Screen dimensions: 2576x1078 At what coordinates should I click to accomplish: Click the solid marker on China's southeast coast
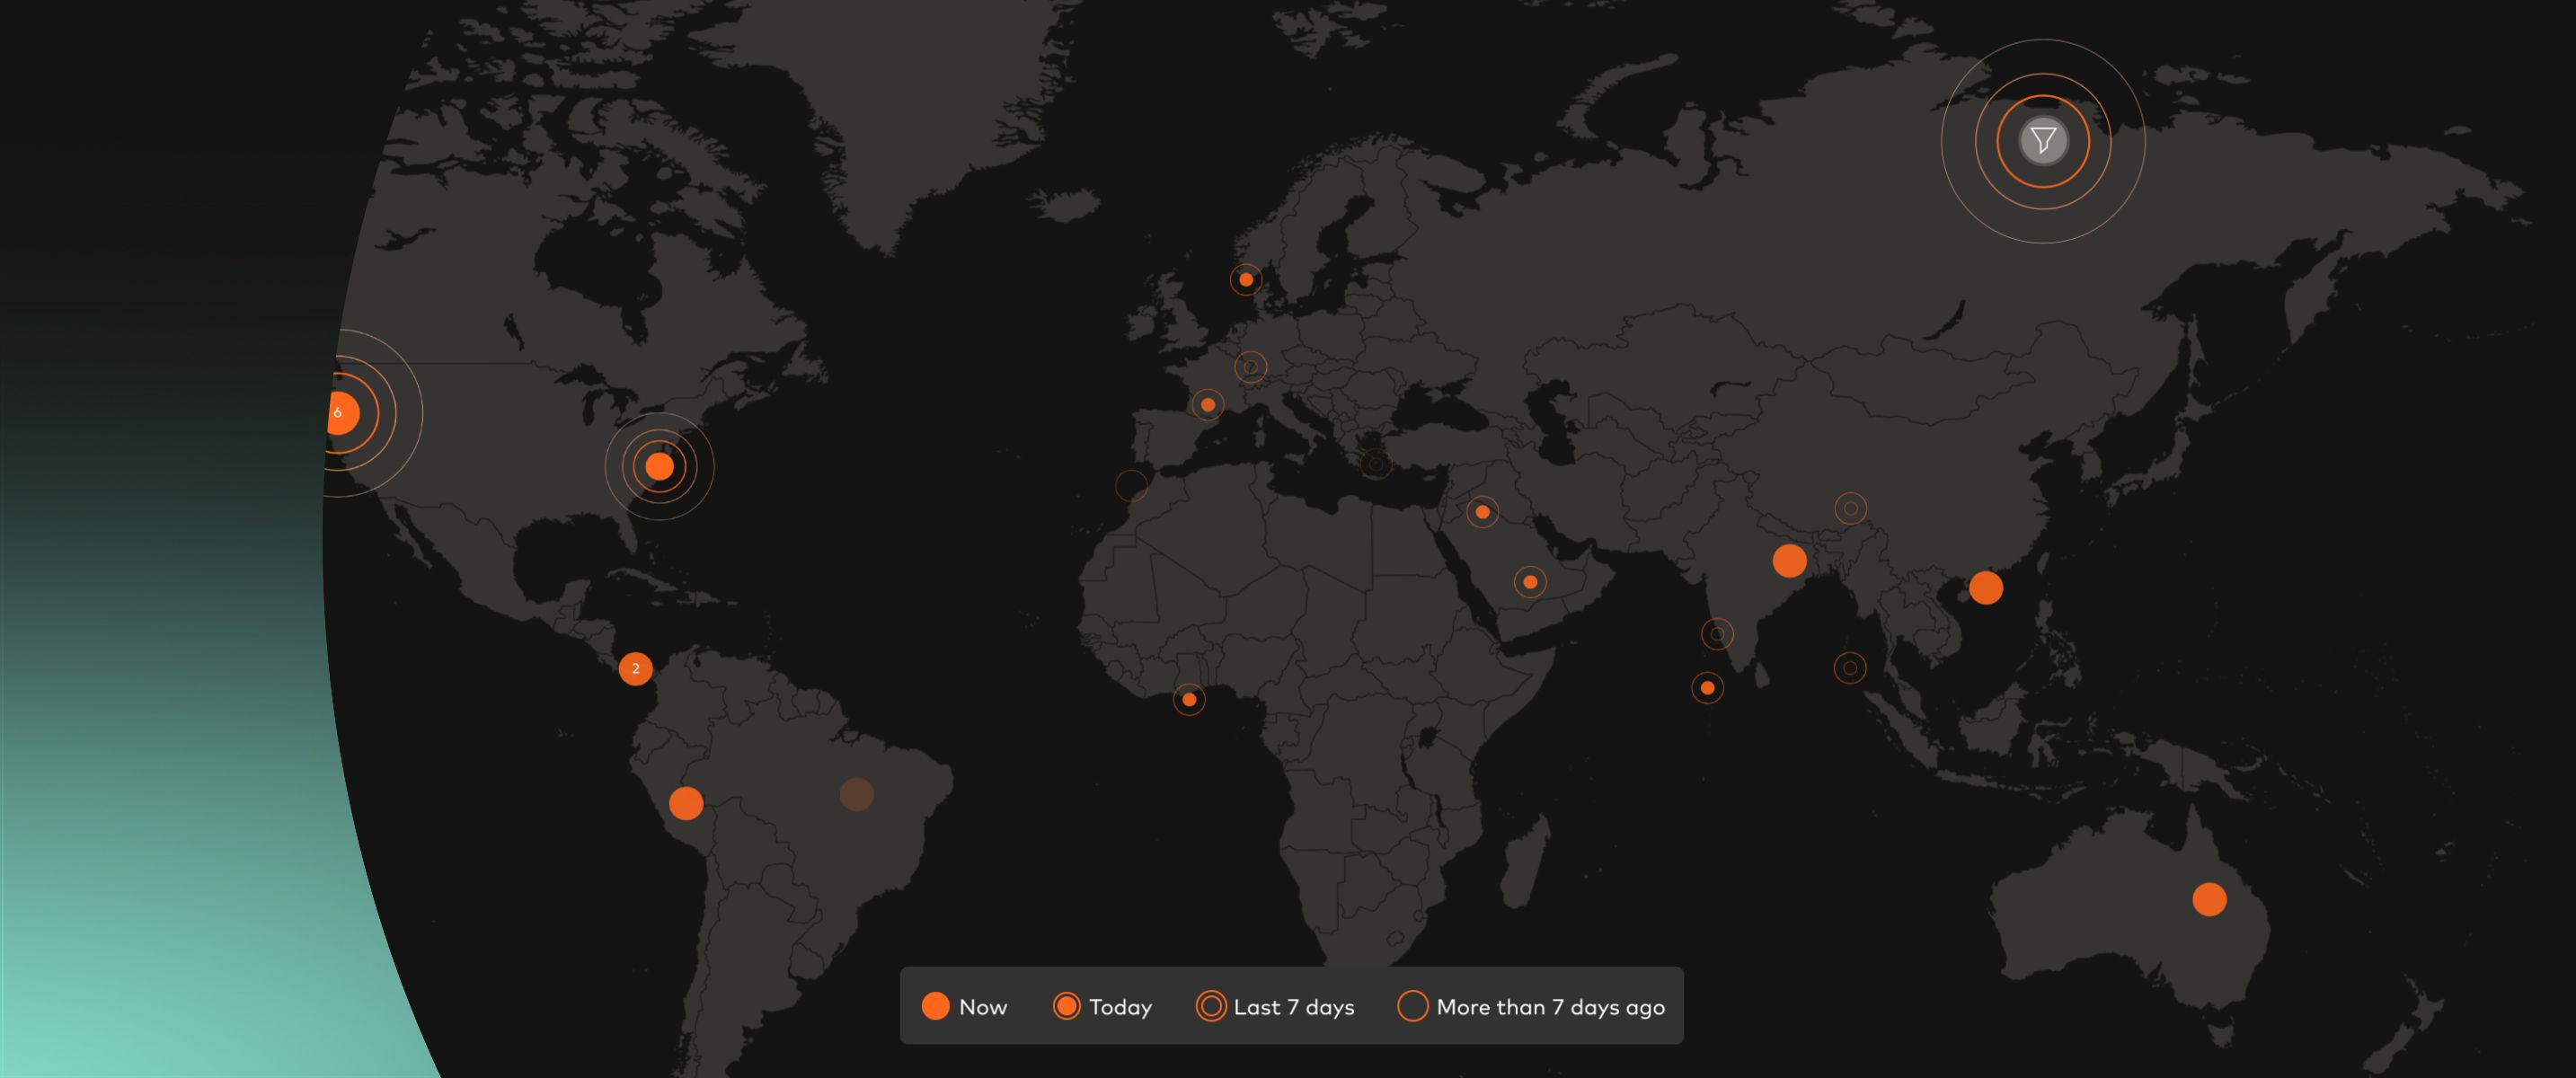[1985, 588]
